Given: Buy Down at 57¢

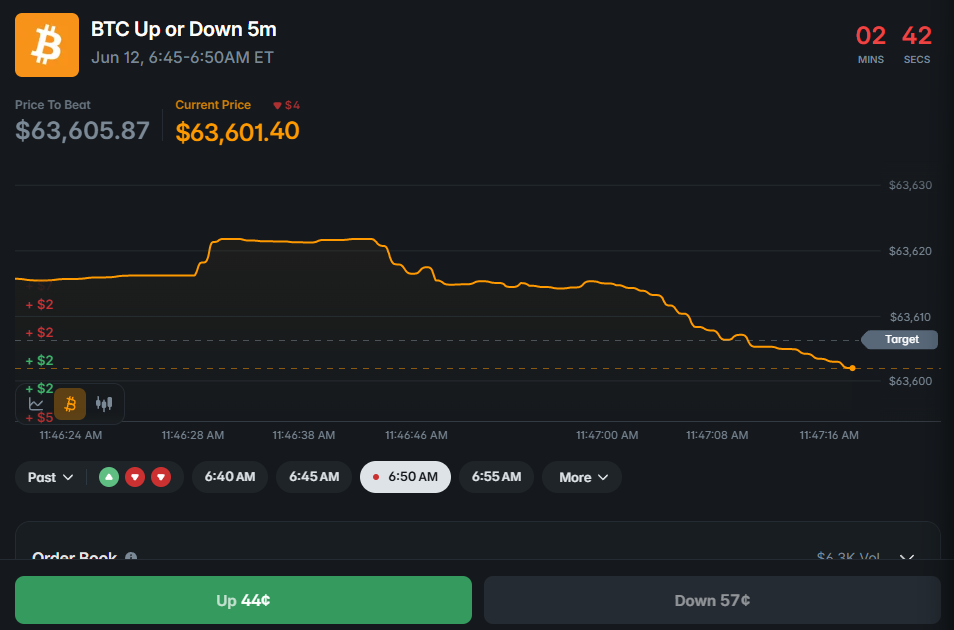Looking at the screenshot, I should coord(712,600).
